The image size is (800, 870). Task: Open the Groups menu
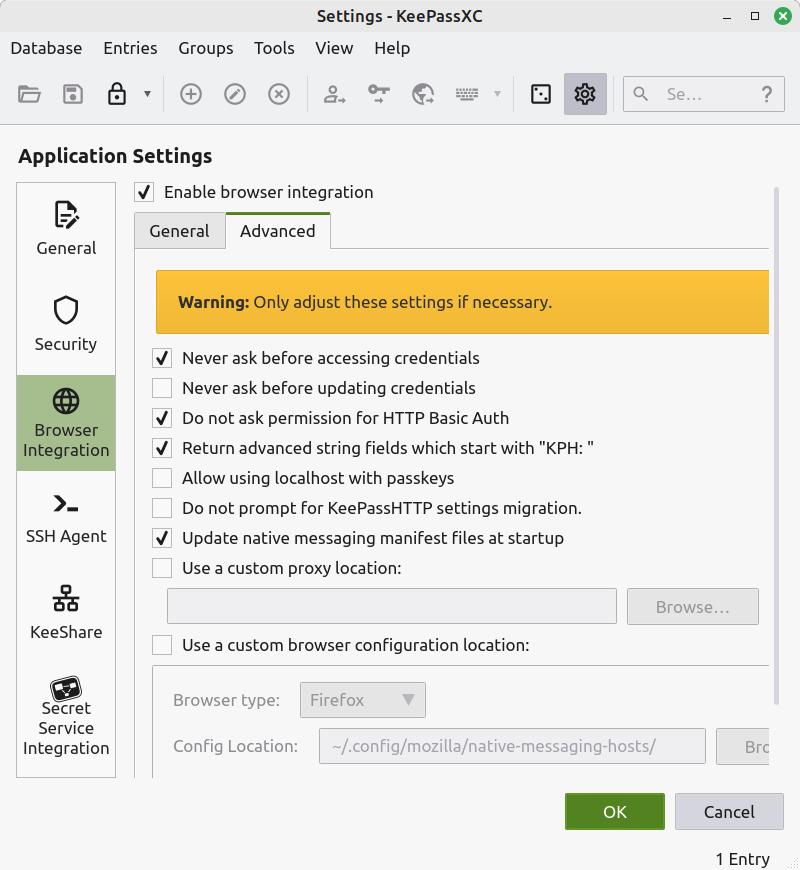point(206,48)
